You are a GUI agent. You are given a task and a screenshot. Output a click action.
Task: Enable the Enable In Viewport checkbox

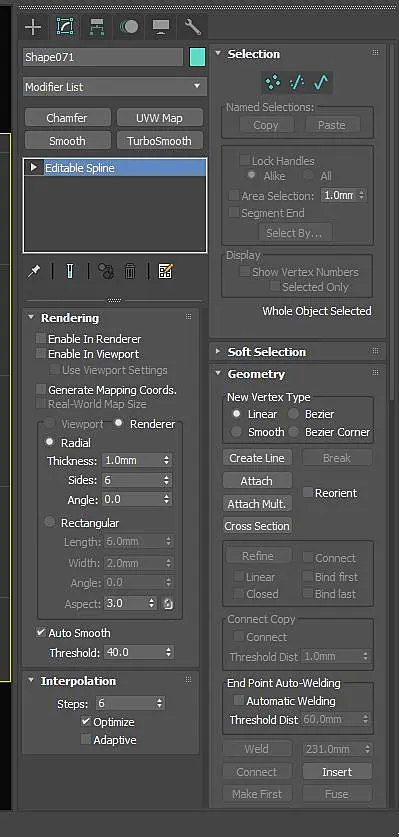(41, 353)
